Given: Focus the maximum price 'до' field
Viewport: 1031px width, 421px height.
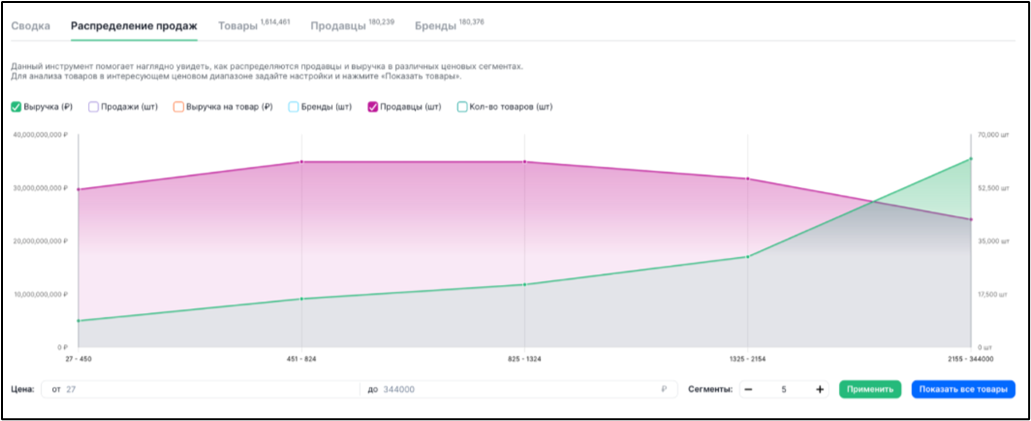Looking at the screenshot, I should pos(519,389).
